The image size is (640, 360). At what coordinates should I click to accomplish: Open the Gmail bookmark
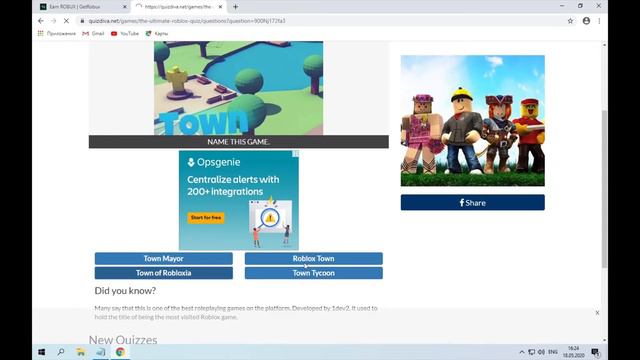(x=93, y=33)
